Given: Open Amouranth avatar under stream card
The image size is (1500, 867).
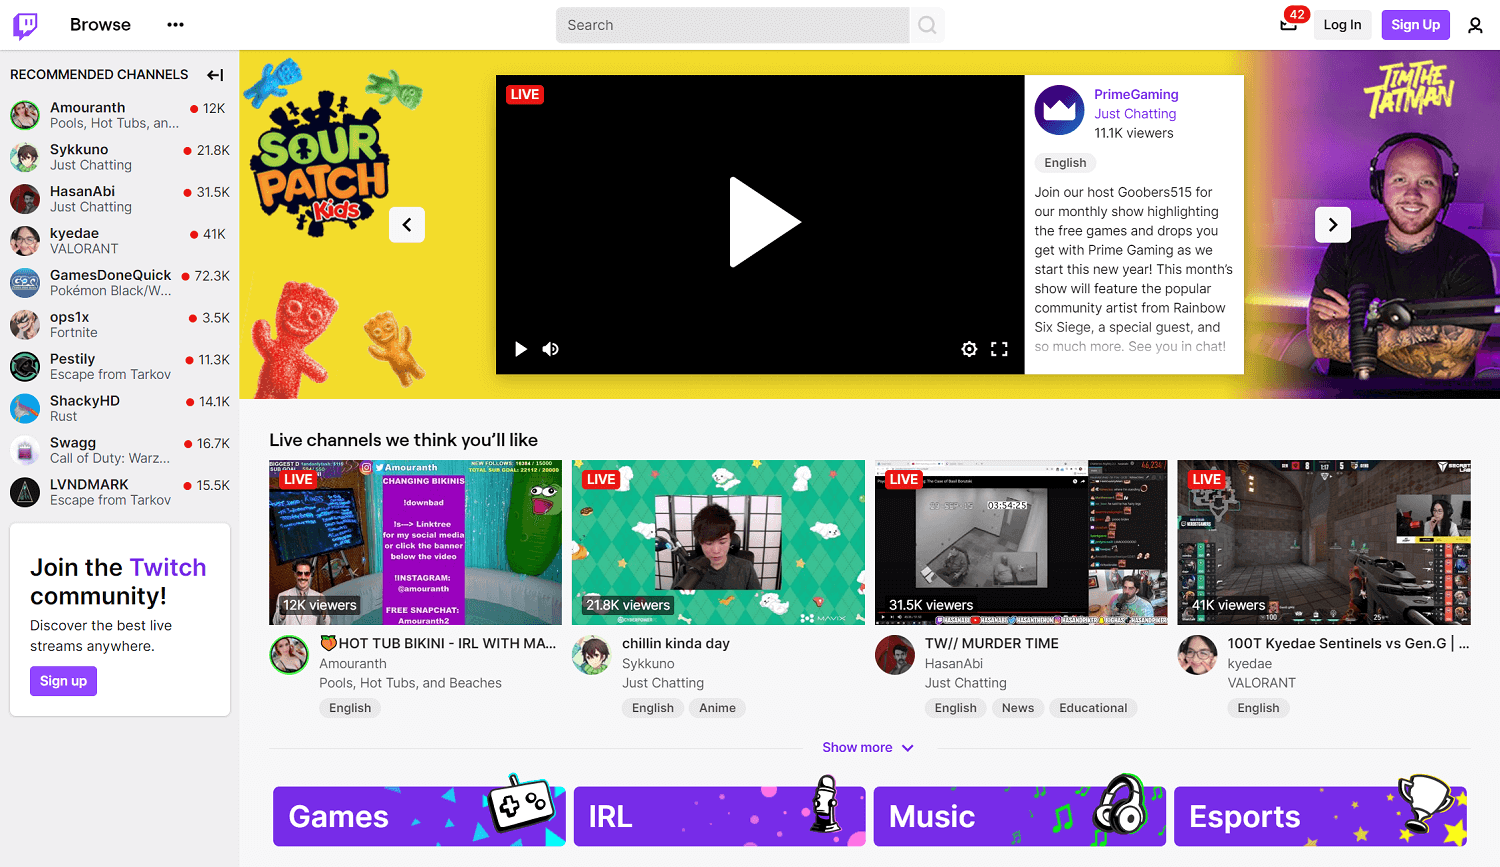Looking at the screenshot, I should click(289, 655).
